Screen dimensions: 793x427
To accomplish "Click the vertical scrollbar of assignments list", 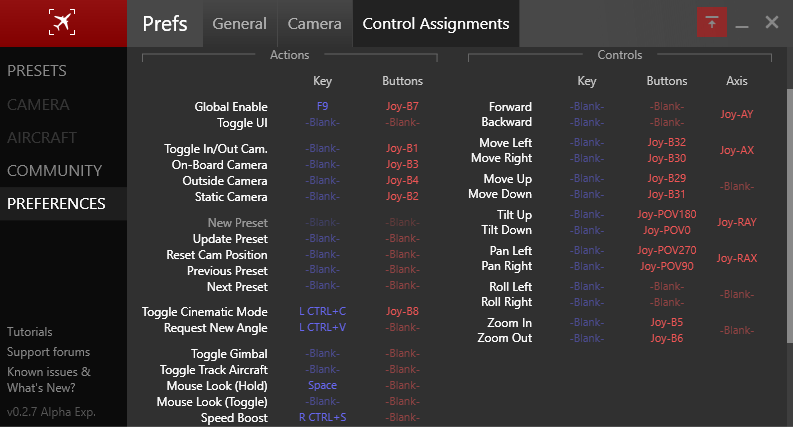I will point(789,217).
